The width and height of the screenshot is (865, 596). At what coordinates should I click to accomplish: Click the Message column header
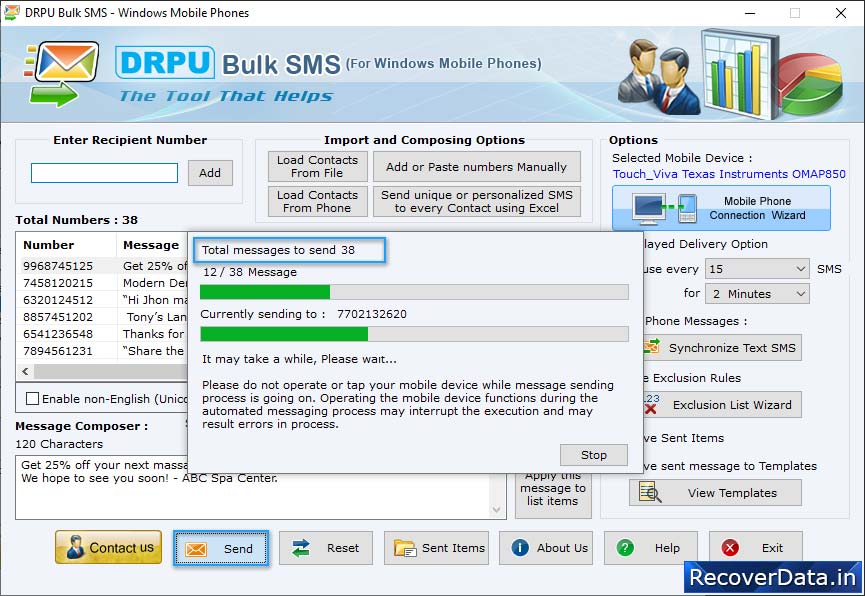(x=152, y=244)
